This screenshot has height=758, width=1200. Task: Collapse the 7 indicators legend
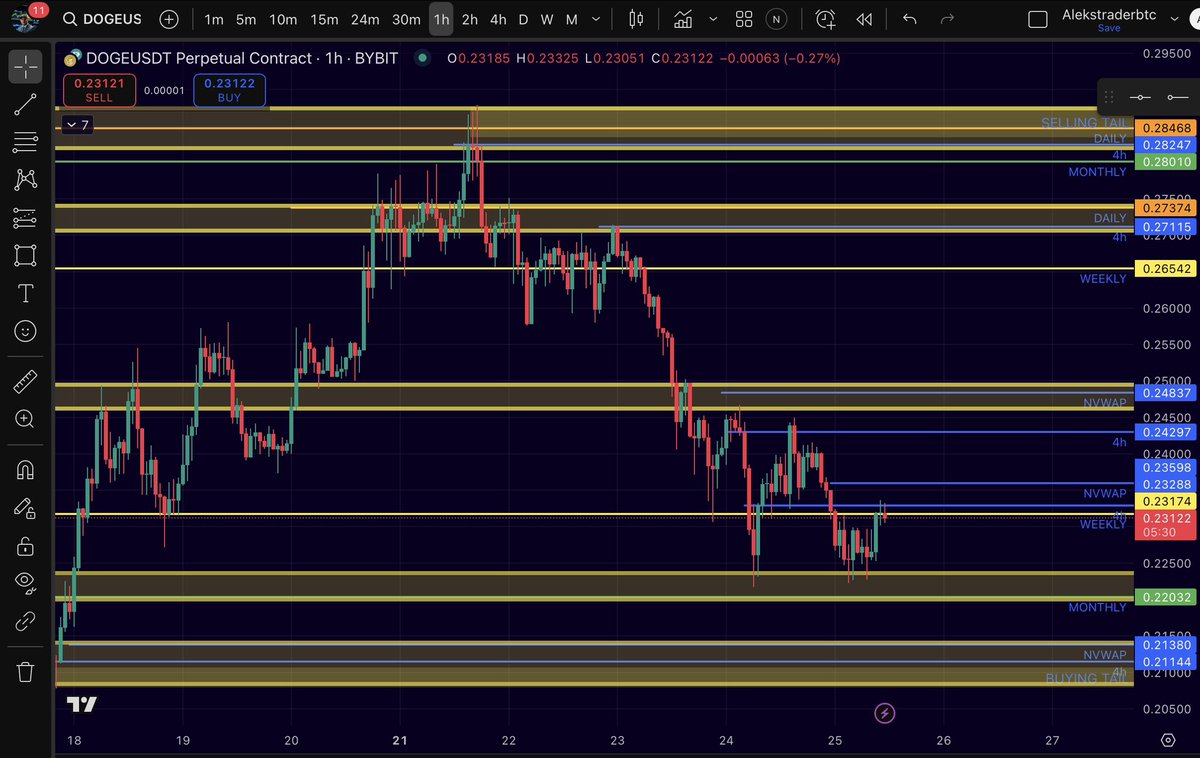(x=77, y=125)
